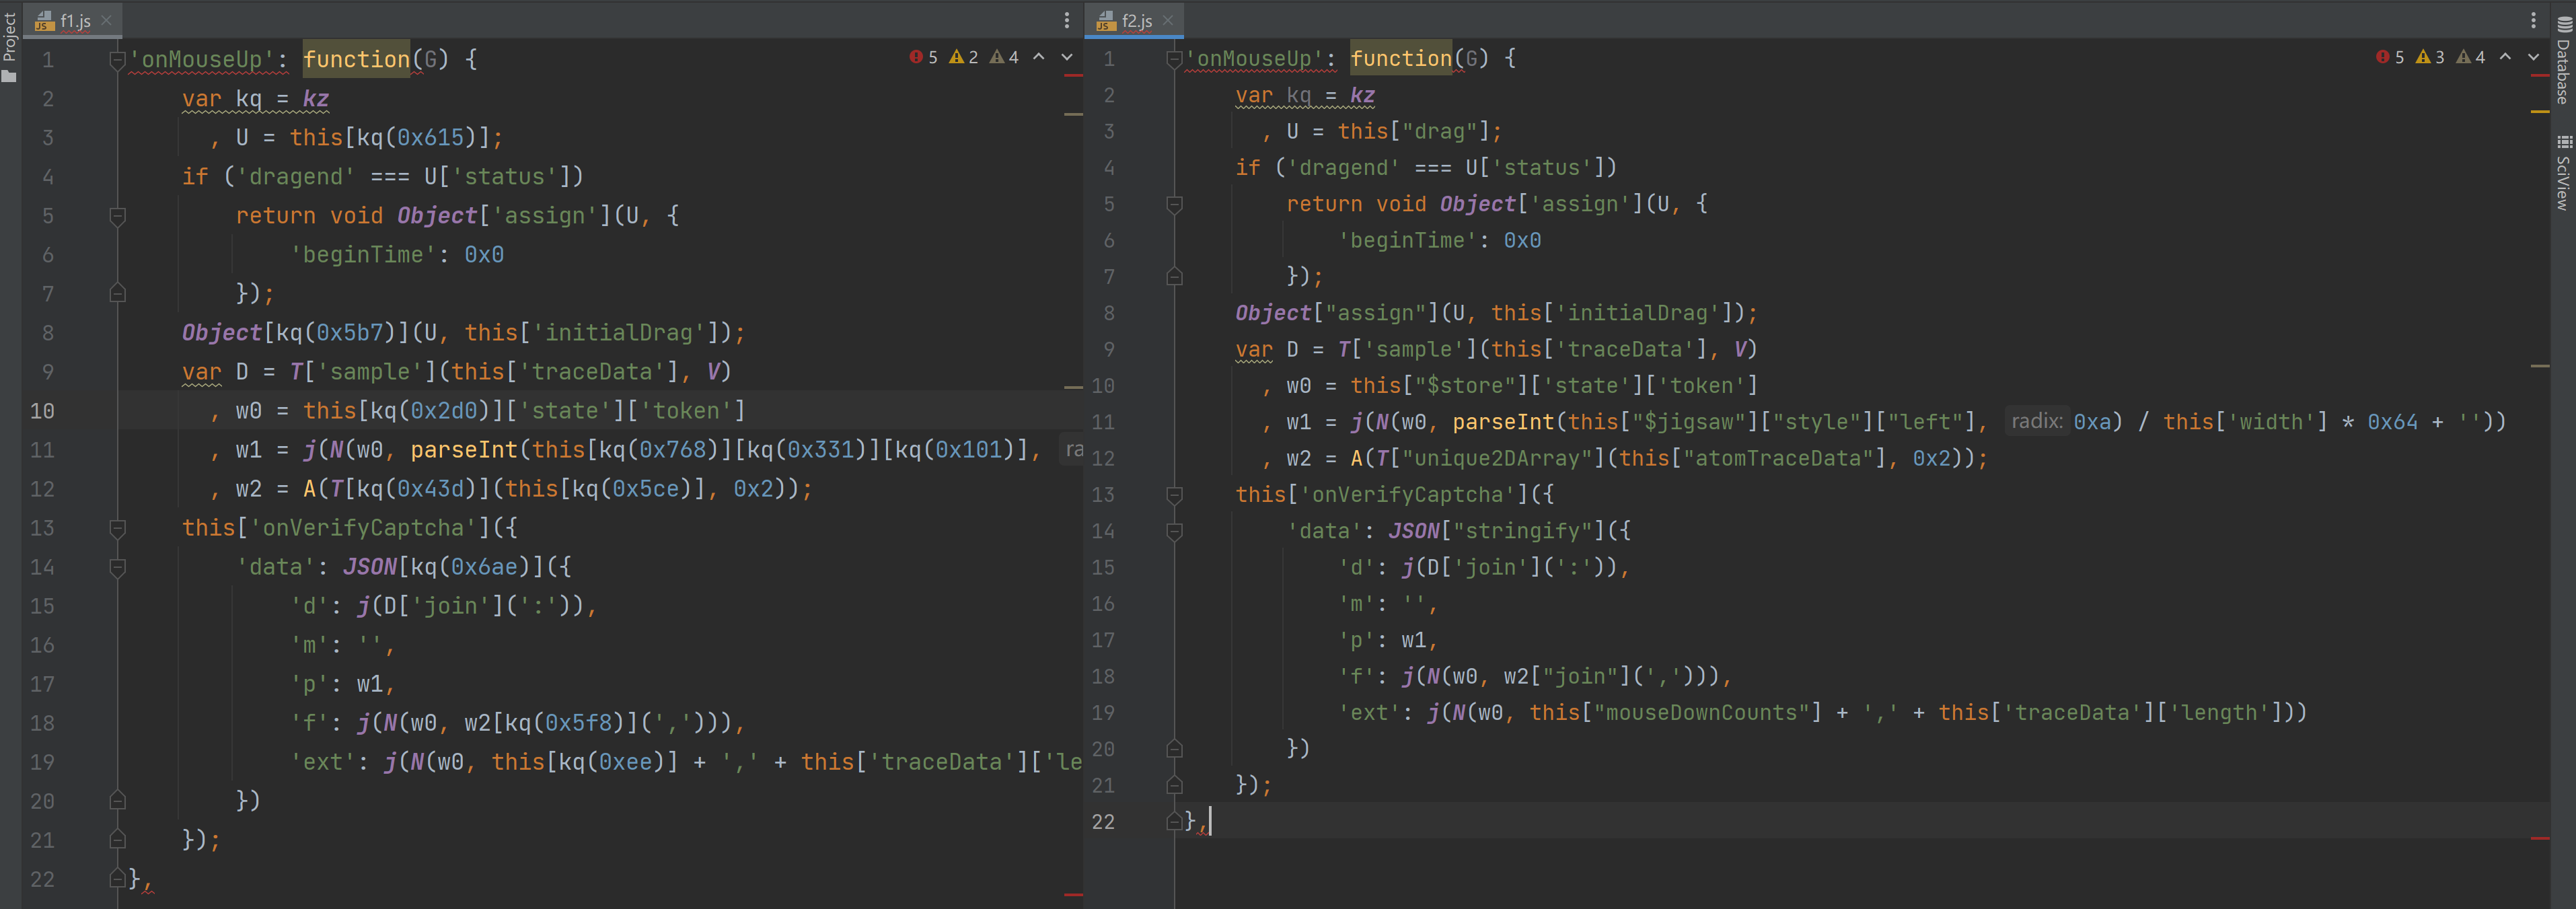Screen dimensions: 2576x909
Task: Collapse JSON data fold at f1.js line 14
Action: click(x=117, y=567)
